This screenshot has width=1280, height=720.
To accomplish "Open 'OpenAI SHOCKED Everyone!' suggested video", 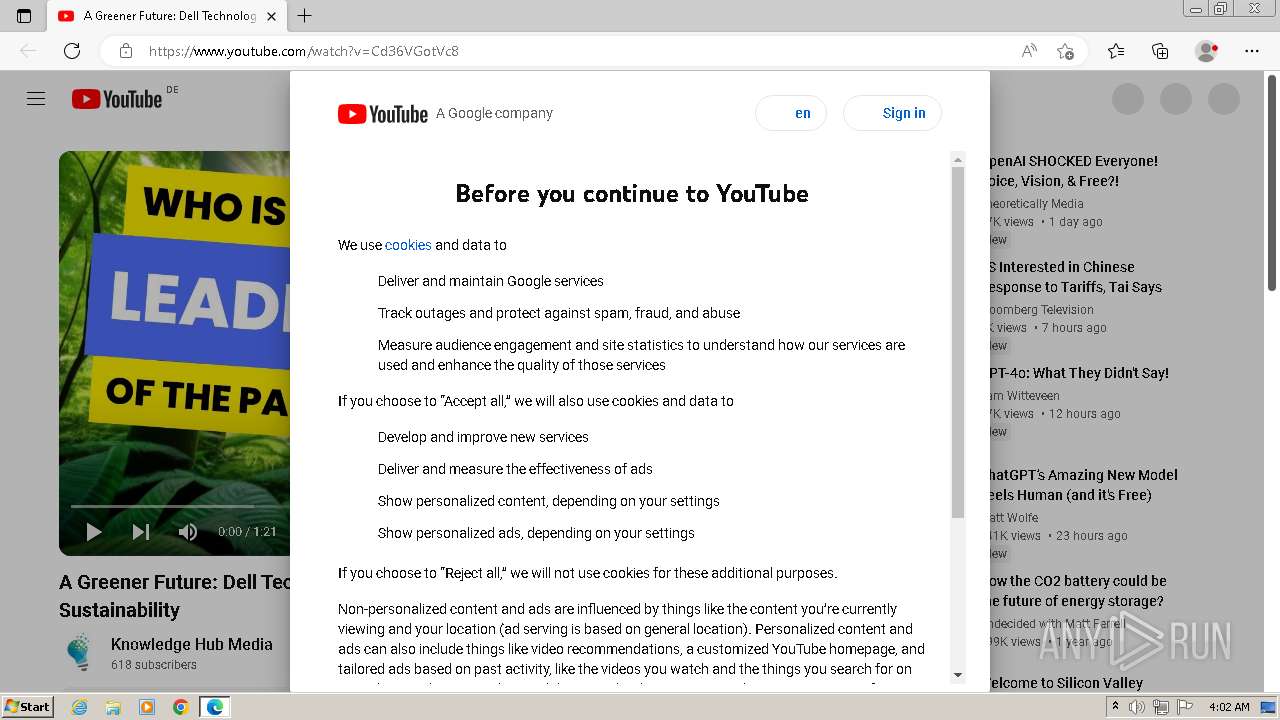I will [x=1073, y=171].
